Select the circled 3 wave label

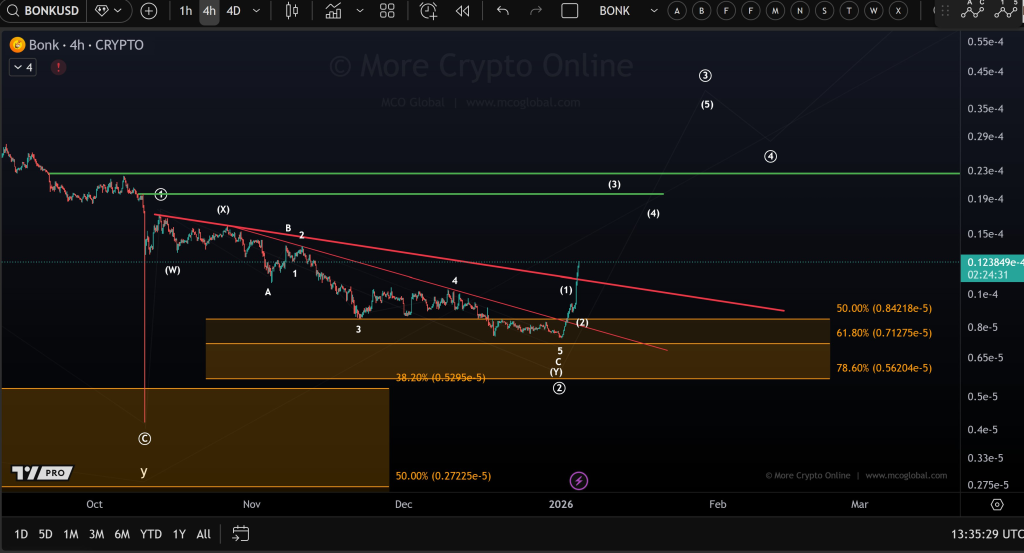tap(705, 76)
